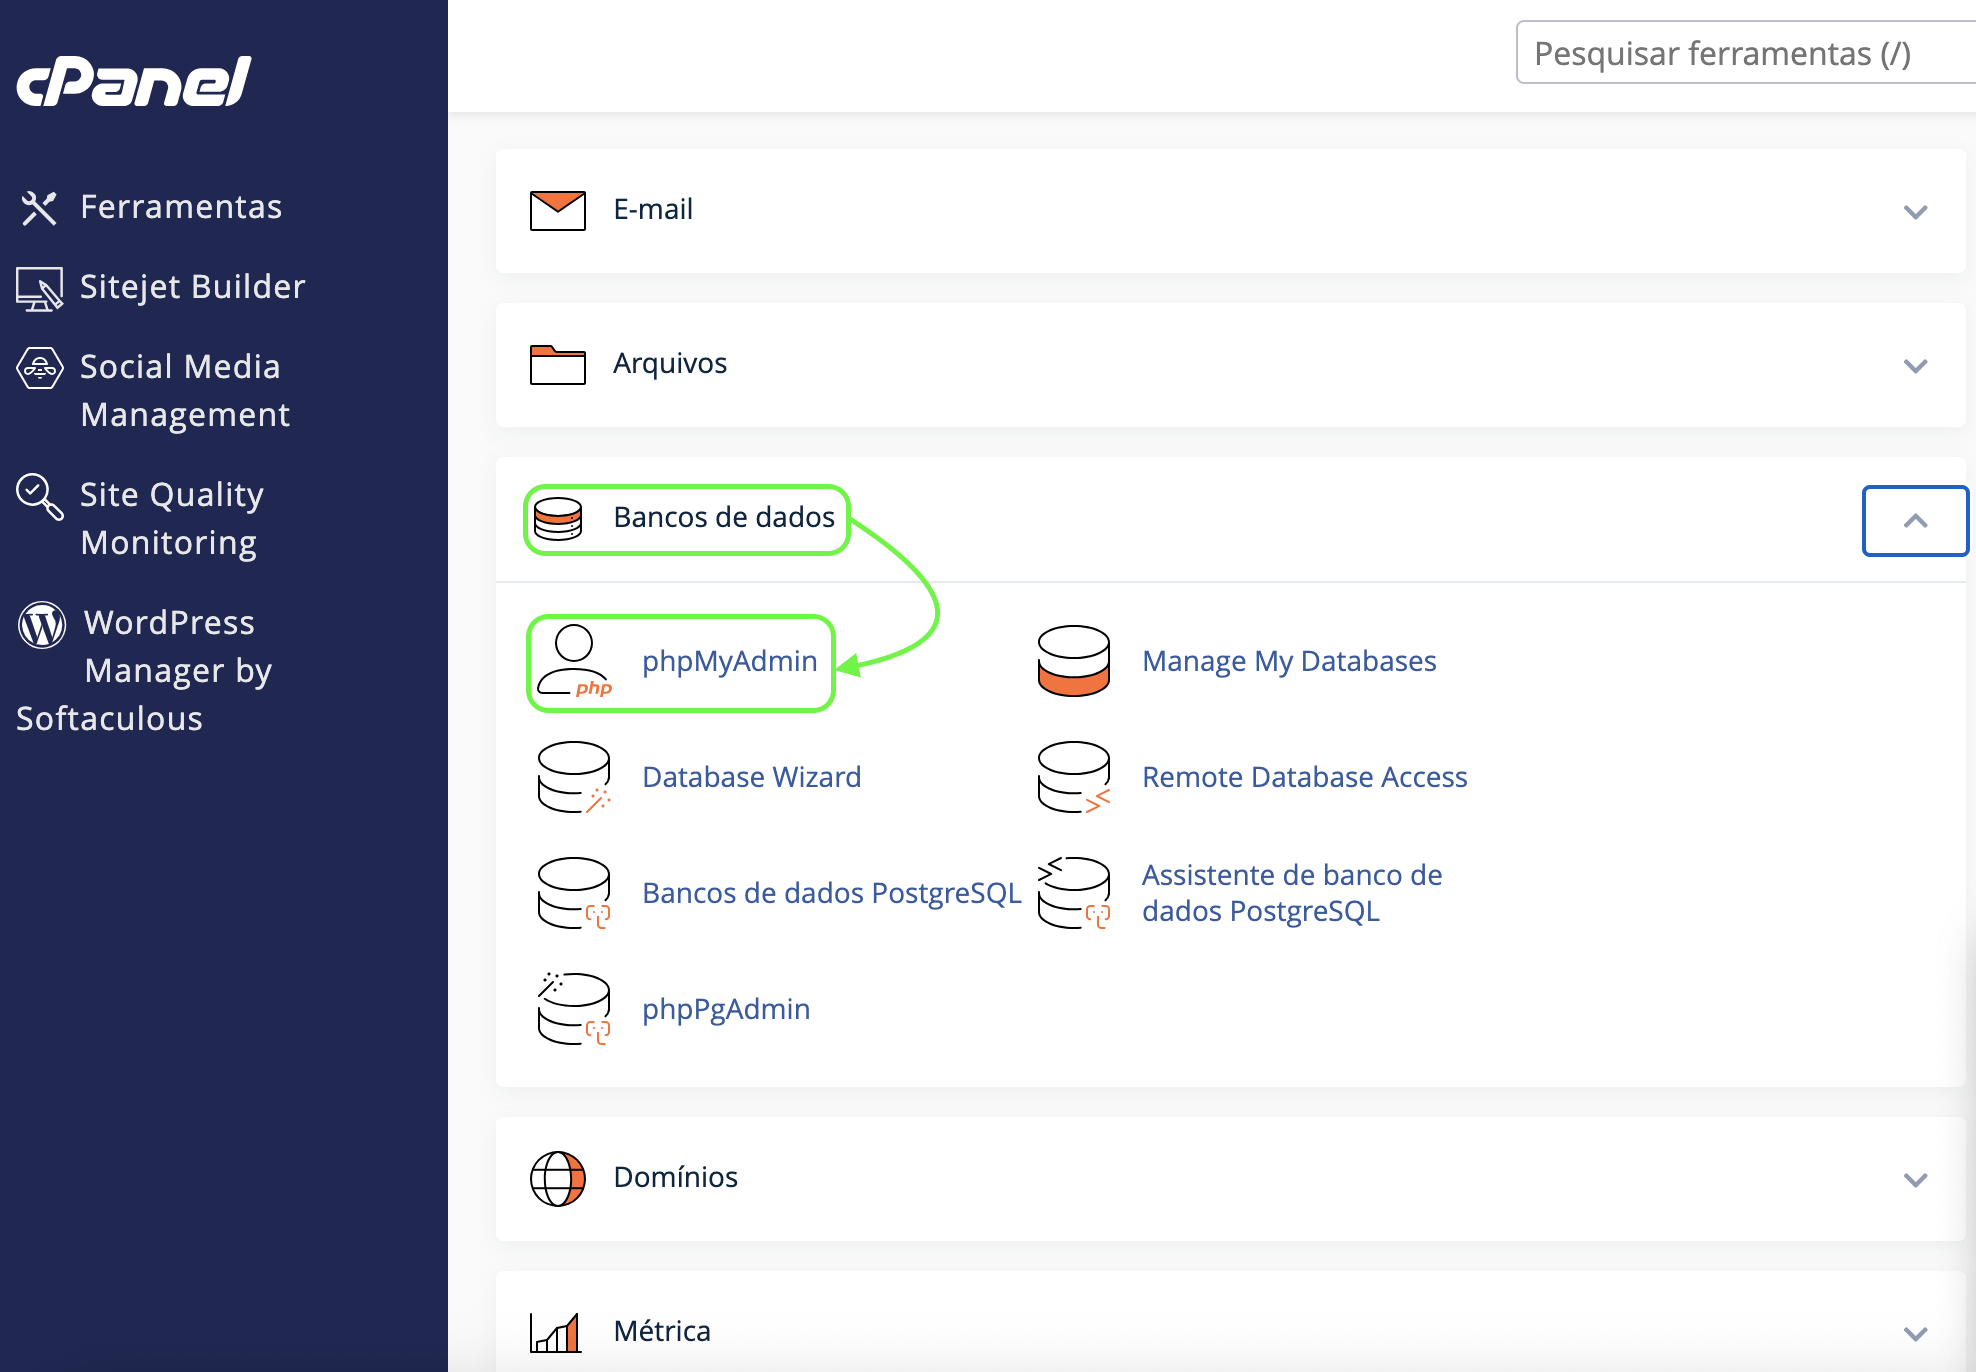Click the Domínios globe icon

click(x=558, y=1179)
